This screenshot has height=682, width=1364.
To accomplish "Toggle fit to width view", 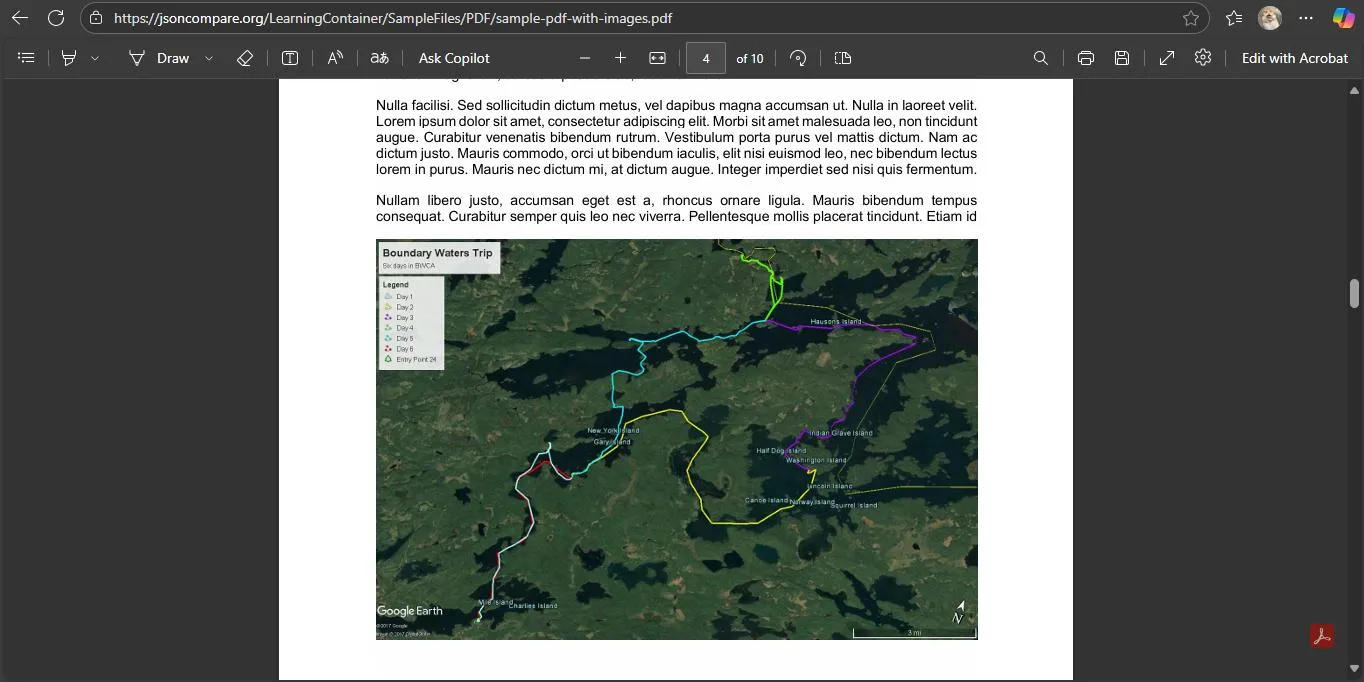I will click(x=657, y=58).
